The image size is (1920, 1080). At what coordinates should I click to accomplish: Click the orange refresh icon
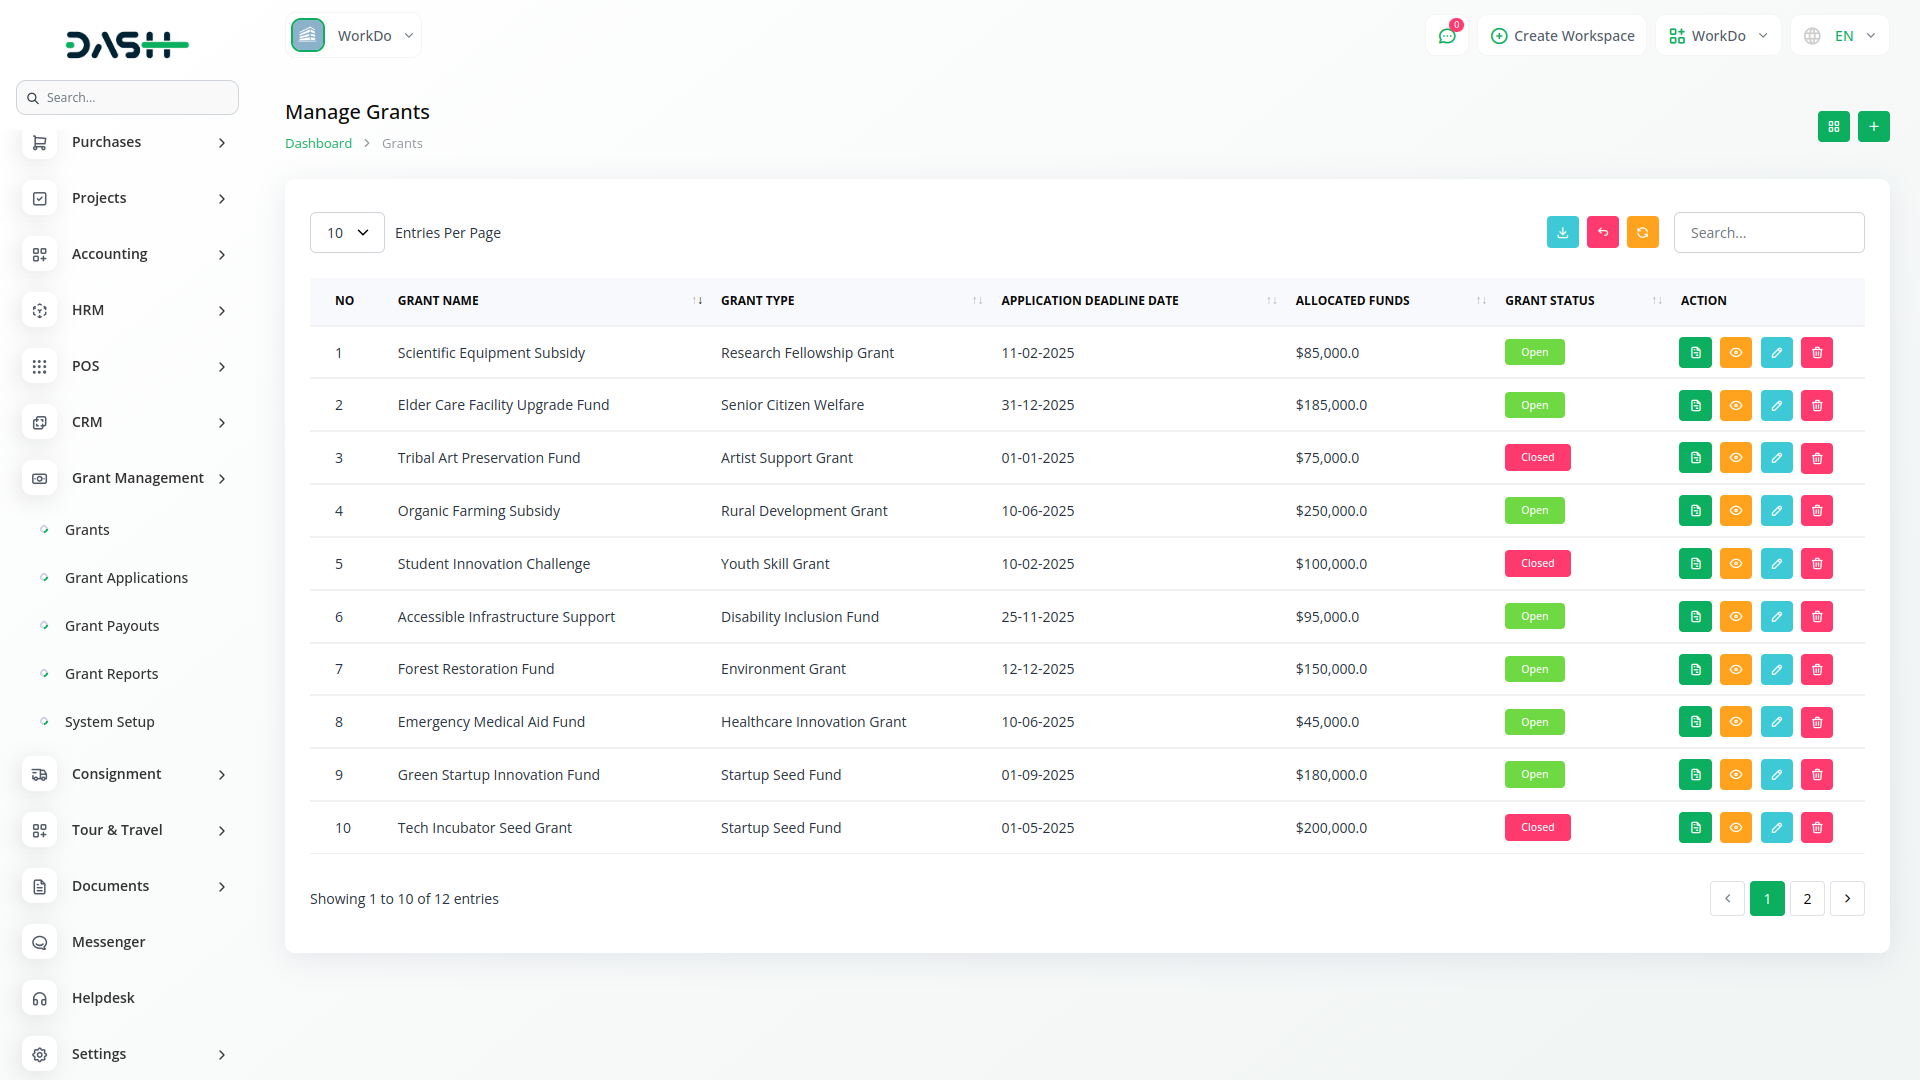point(1642,232)
